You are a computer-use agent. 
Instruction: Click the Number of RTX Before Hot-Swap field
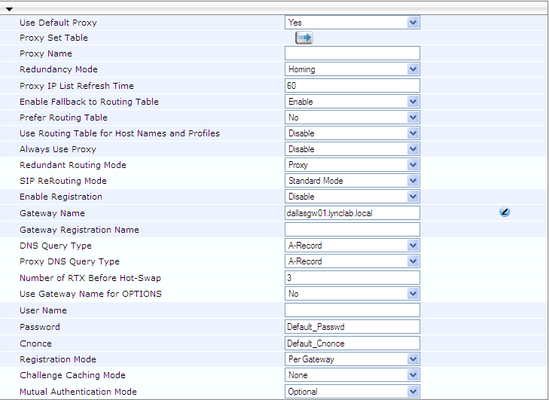(352, 278)
